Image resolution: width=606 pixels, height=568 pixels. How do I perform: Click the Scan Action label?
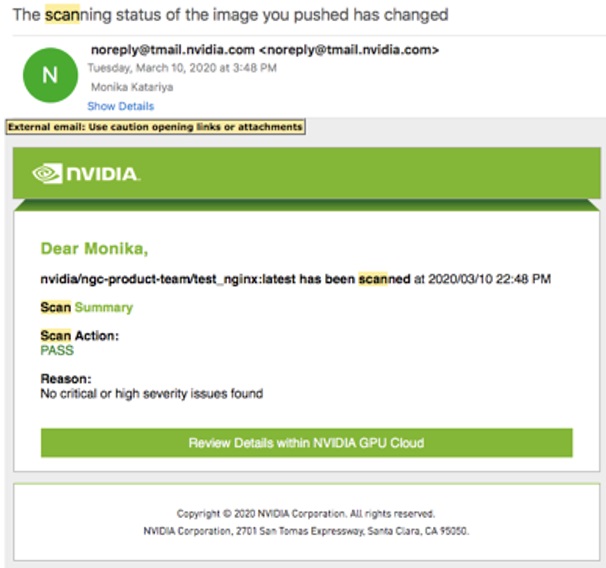click(x=79, y=336)
